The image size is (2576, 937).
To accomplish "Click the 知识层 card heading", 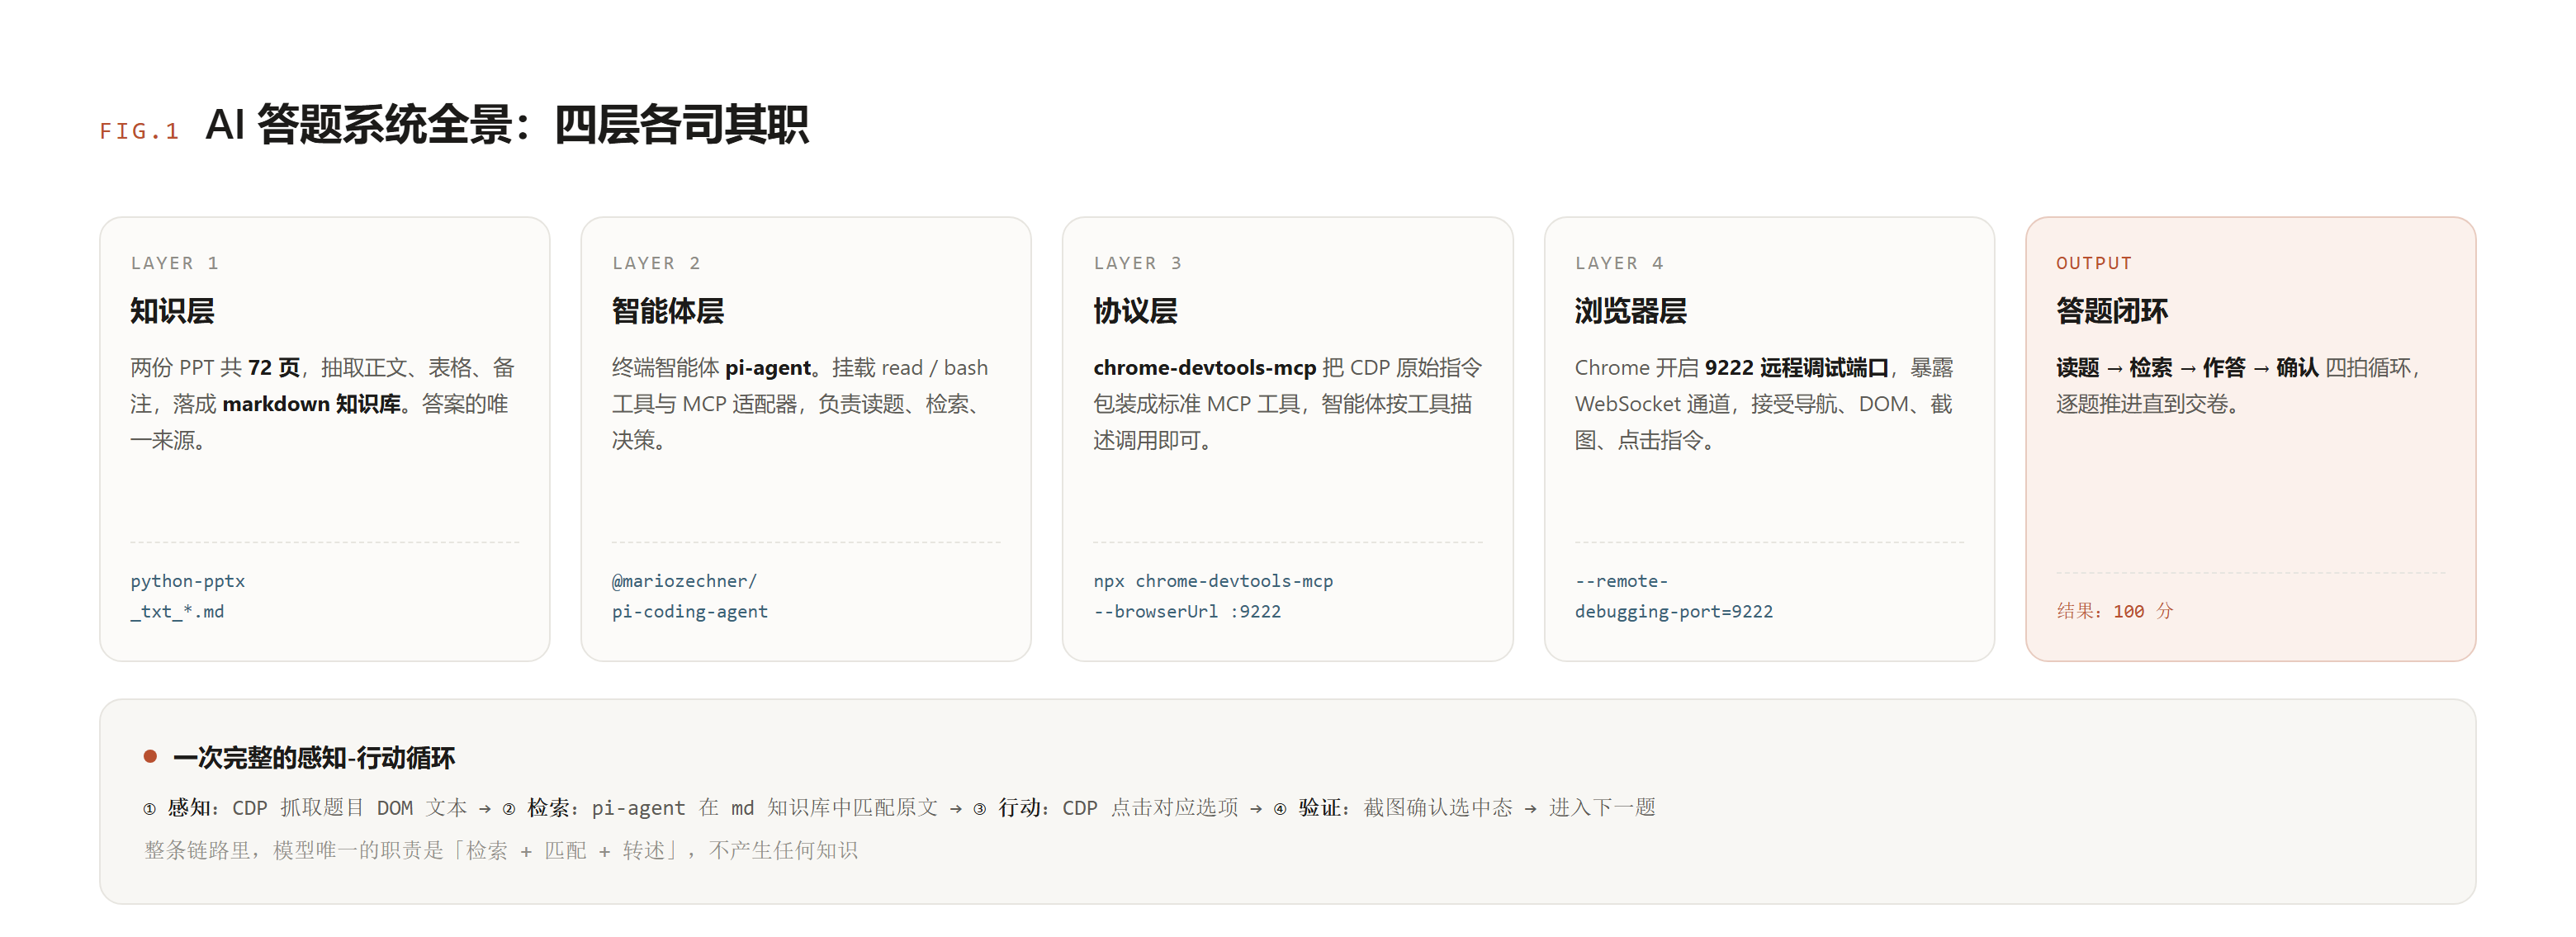I will 172,311.
